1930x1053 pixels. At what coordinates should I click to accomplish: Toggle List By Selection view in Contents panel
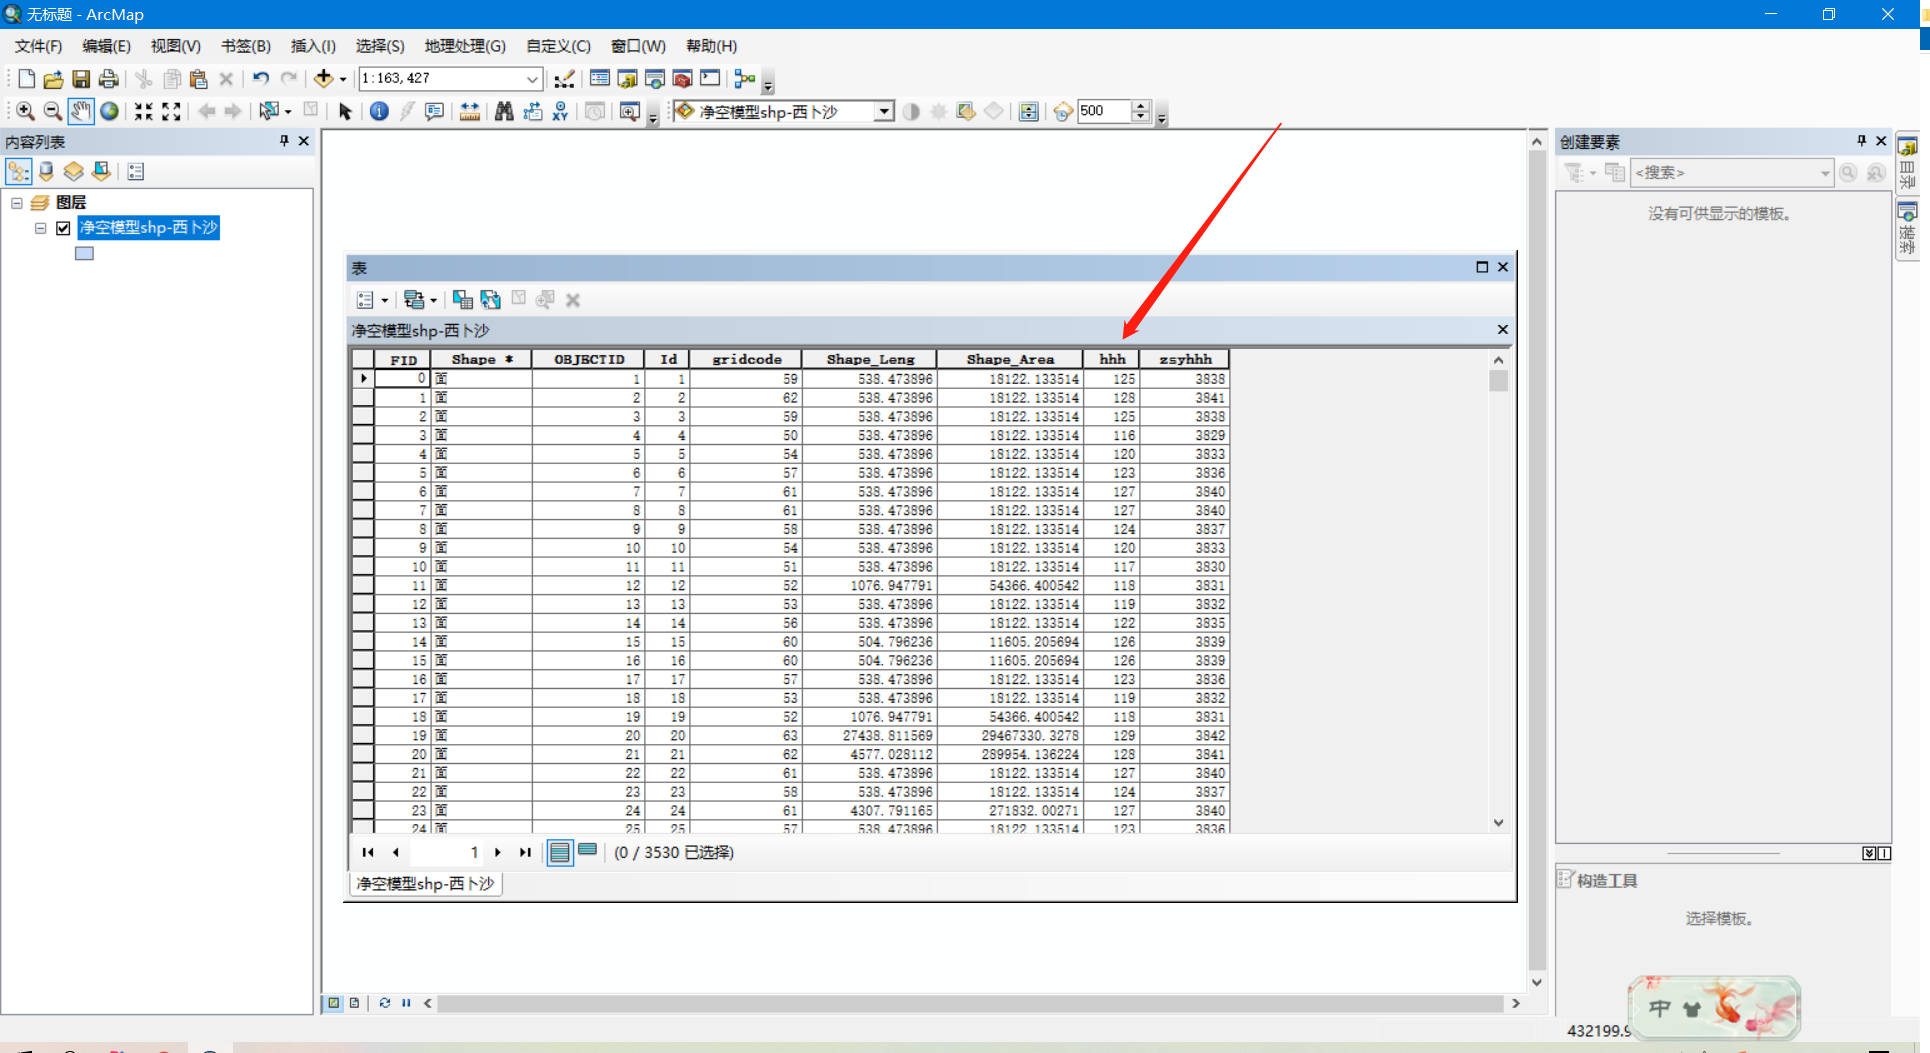pyautogui.click(x=101, y=171)
